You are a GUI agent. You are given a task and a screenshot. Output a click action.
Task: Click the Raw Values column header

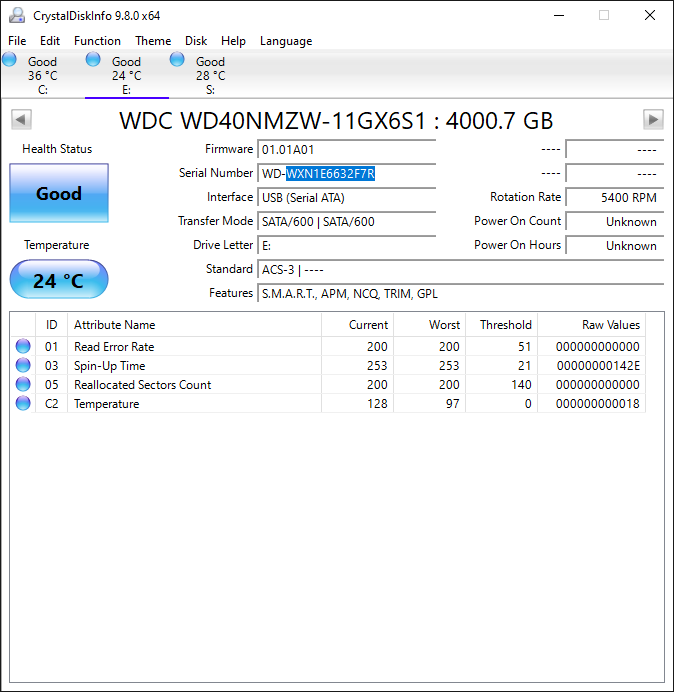(x=591, y=325)
